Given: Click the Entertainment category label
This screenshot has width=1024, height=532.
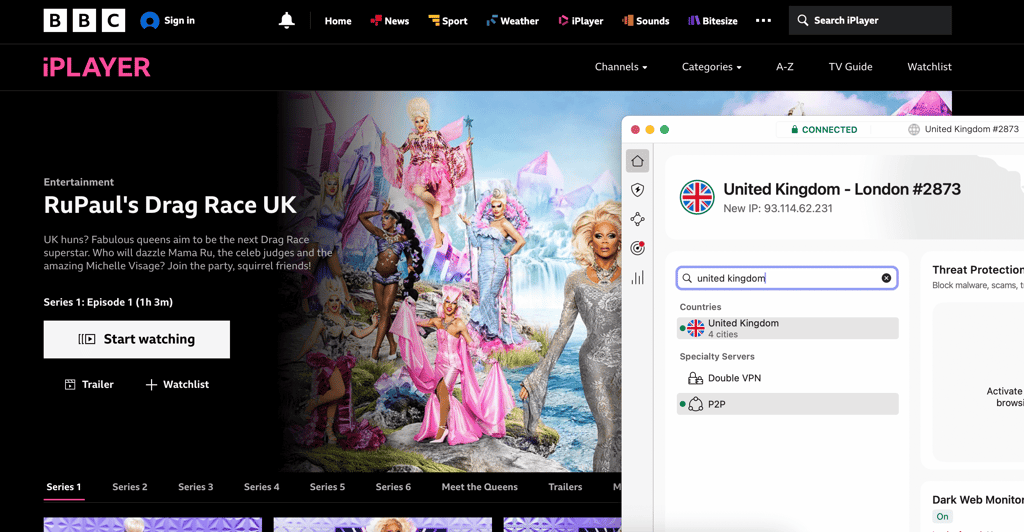Looking at the screenshot, I should tap(78, 182).
